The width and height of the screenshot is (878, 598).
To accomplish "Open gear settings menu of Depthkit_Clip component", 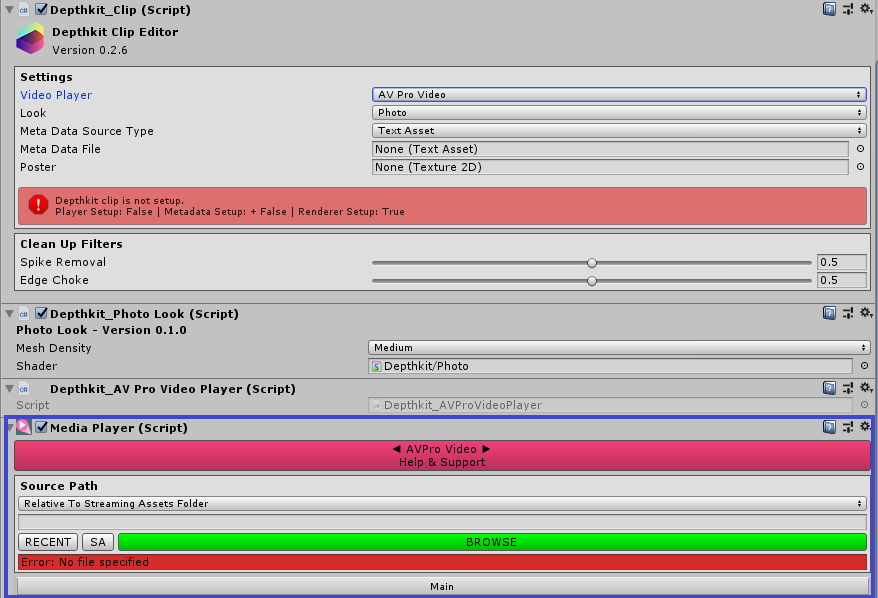I will coord(865,9).
